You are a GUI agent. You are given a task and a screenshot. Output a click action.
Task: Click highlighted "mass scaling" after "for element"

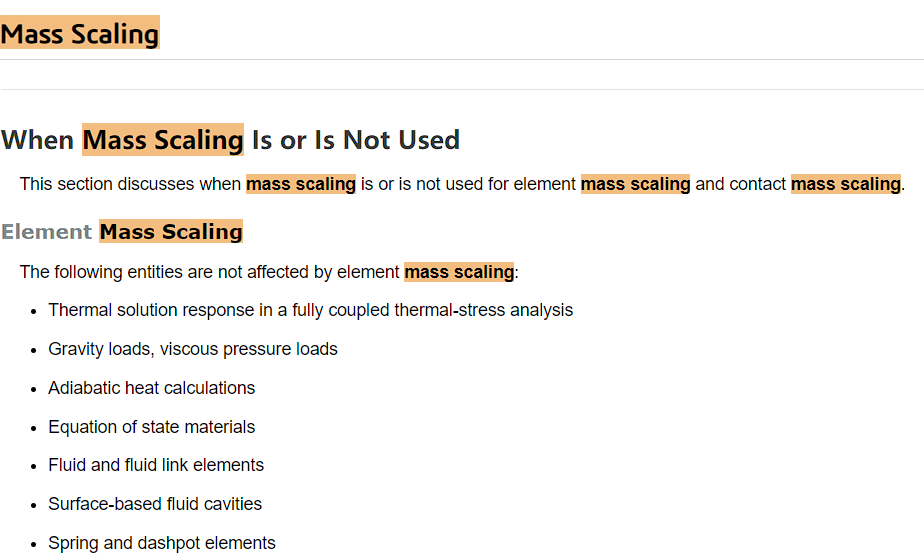tap(635, 184)
